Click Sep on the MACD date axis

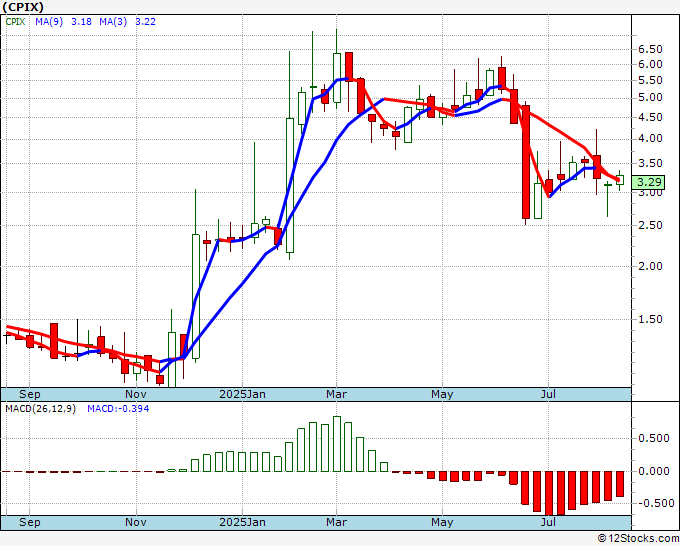point(29,522)
